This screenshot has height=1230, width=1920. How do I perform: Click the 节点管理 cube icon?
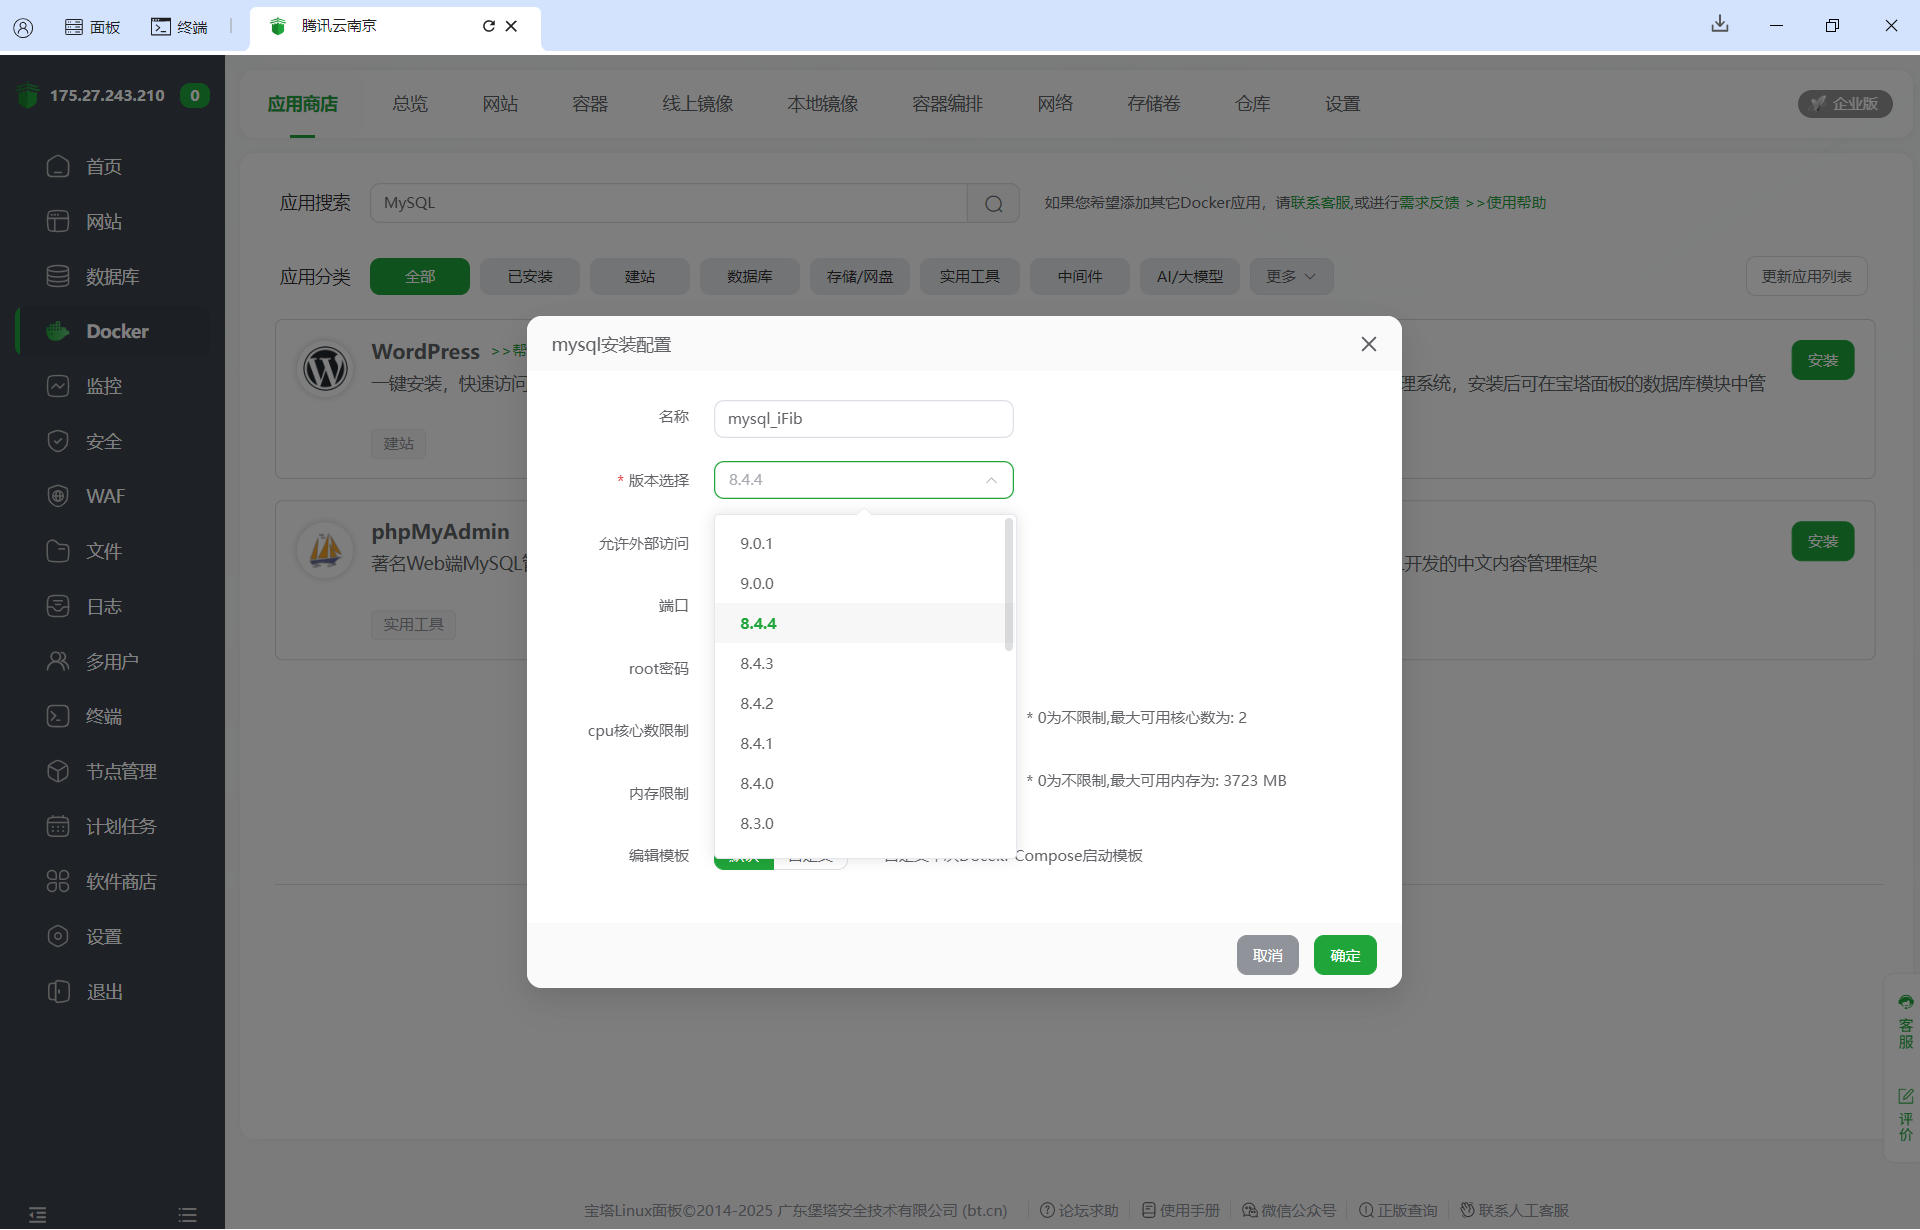(x=58, y=771)
